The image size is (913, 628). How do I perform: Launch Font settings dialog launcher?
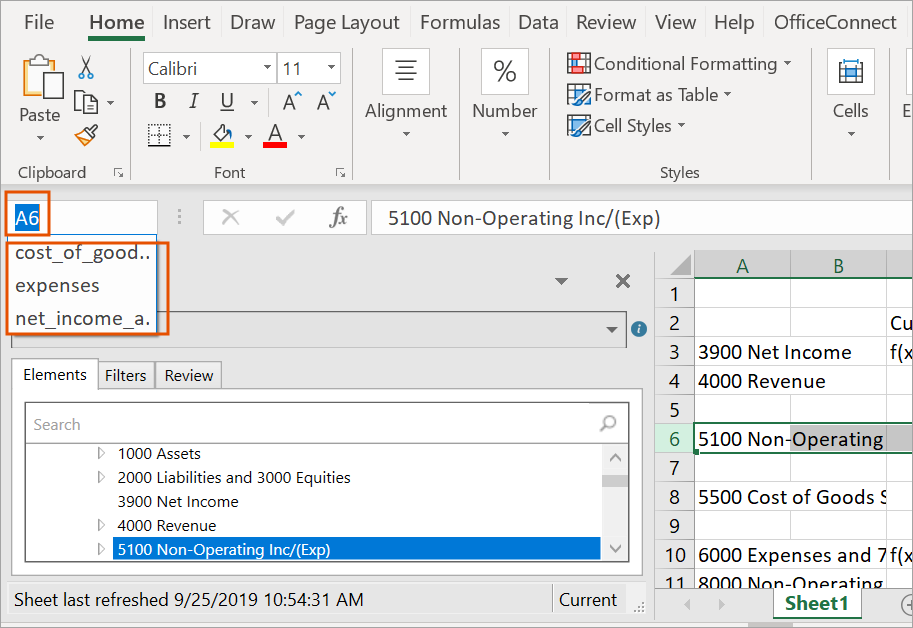341,173
